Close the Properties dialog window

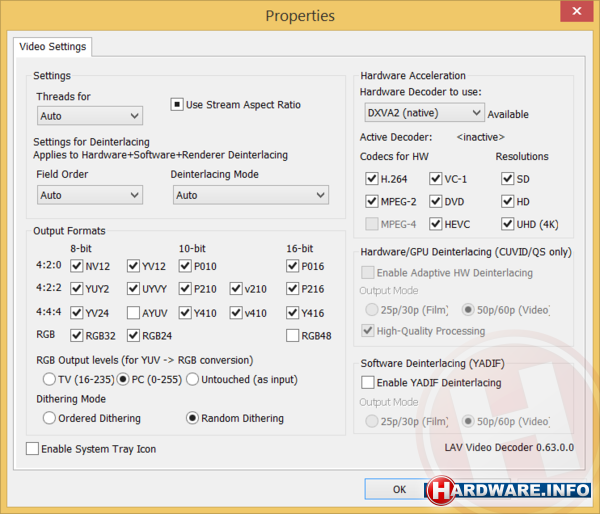tap(575, 14)
